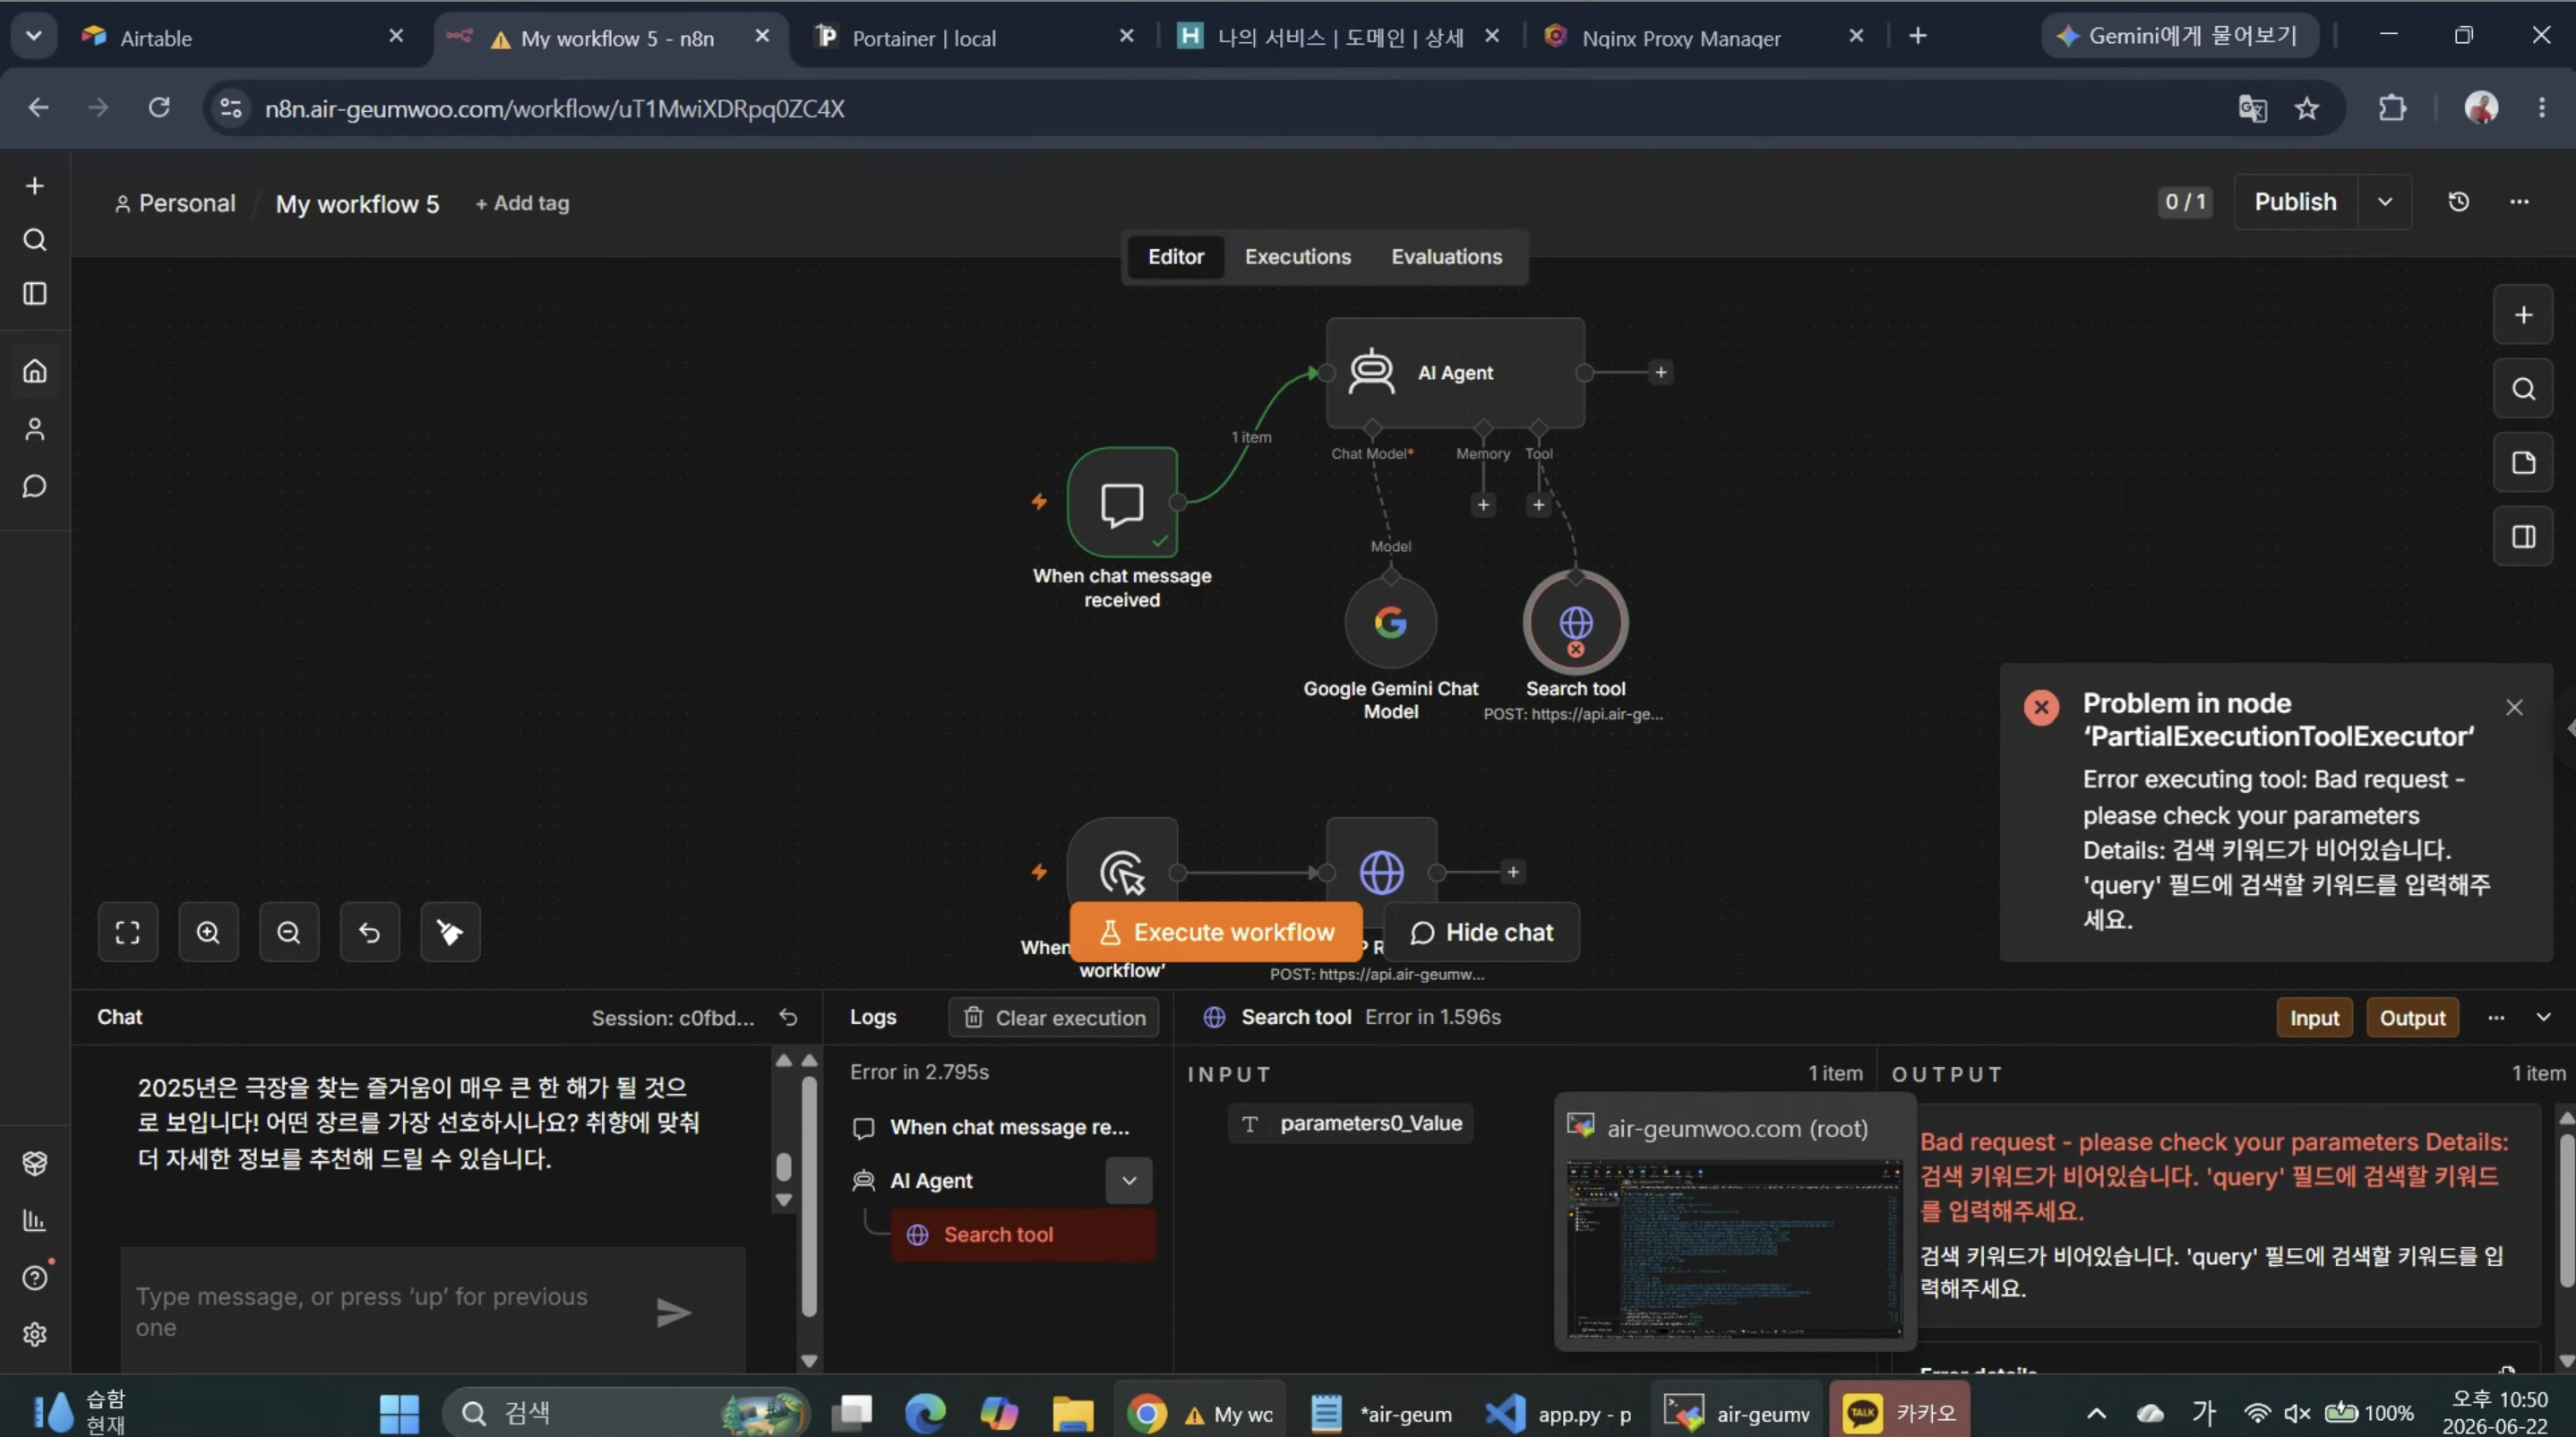Image resolution: width=2576 pixels, height=1437 pixels.
Task: Open the Personal user icon in sidebar
Action: coord(35,429)
